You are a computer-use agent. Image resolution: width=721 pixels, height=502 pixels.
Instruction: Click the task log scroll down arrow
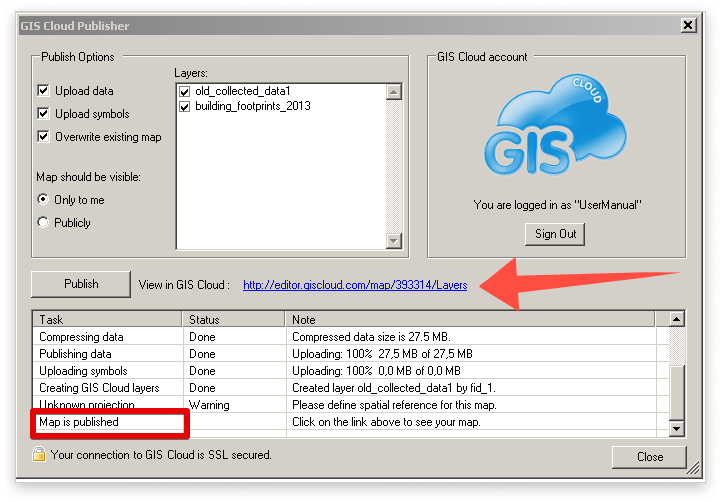pos(676,428)
